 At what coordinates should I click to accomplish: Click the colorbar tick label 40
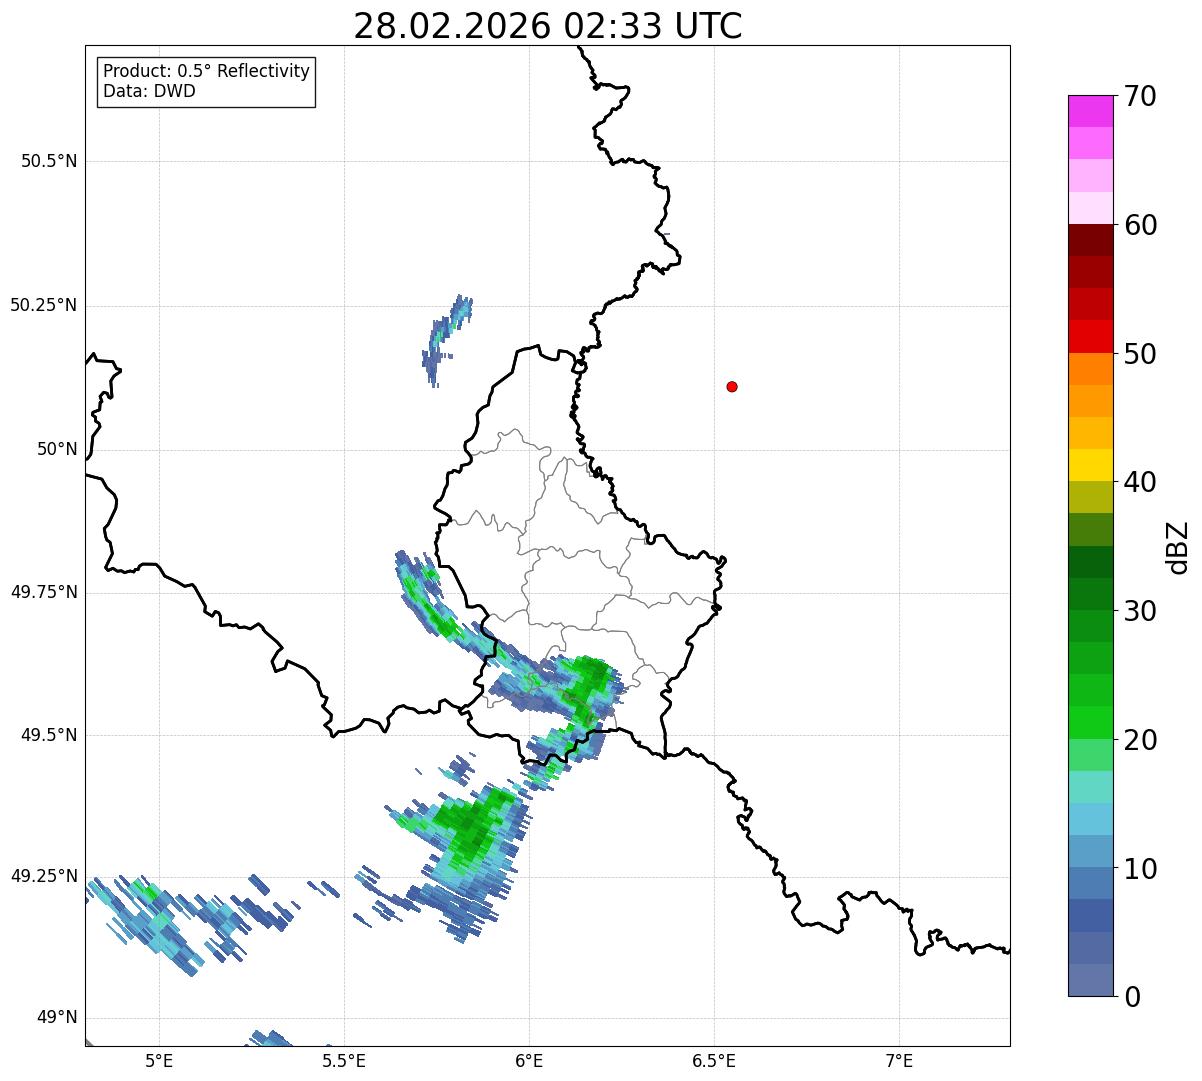coord(1140,482)
